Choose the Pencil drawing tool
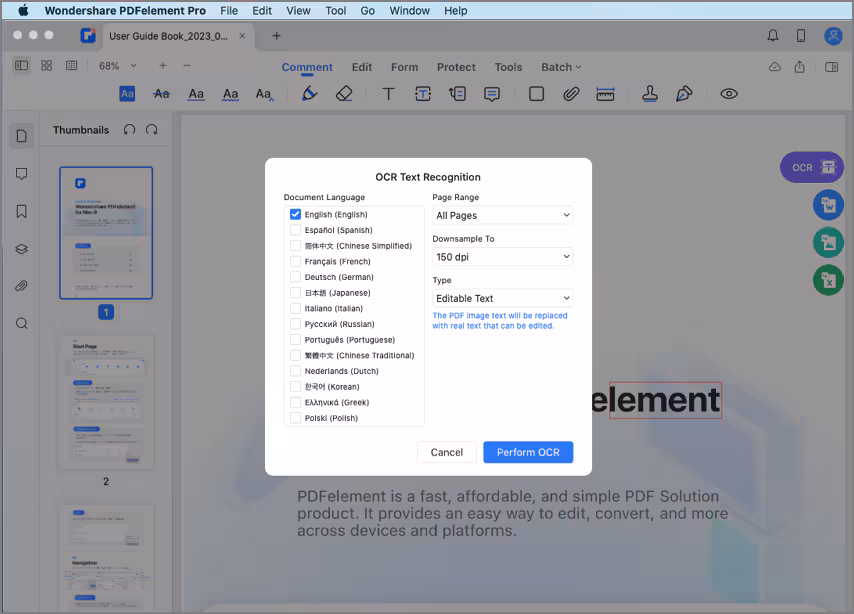This screenshot has width=854, height=614. click(x=309, y=94)
